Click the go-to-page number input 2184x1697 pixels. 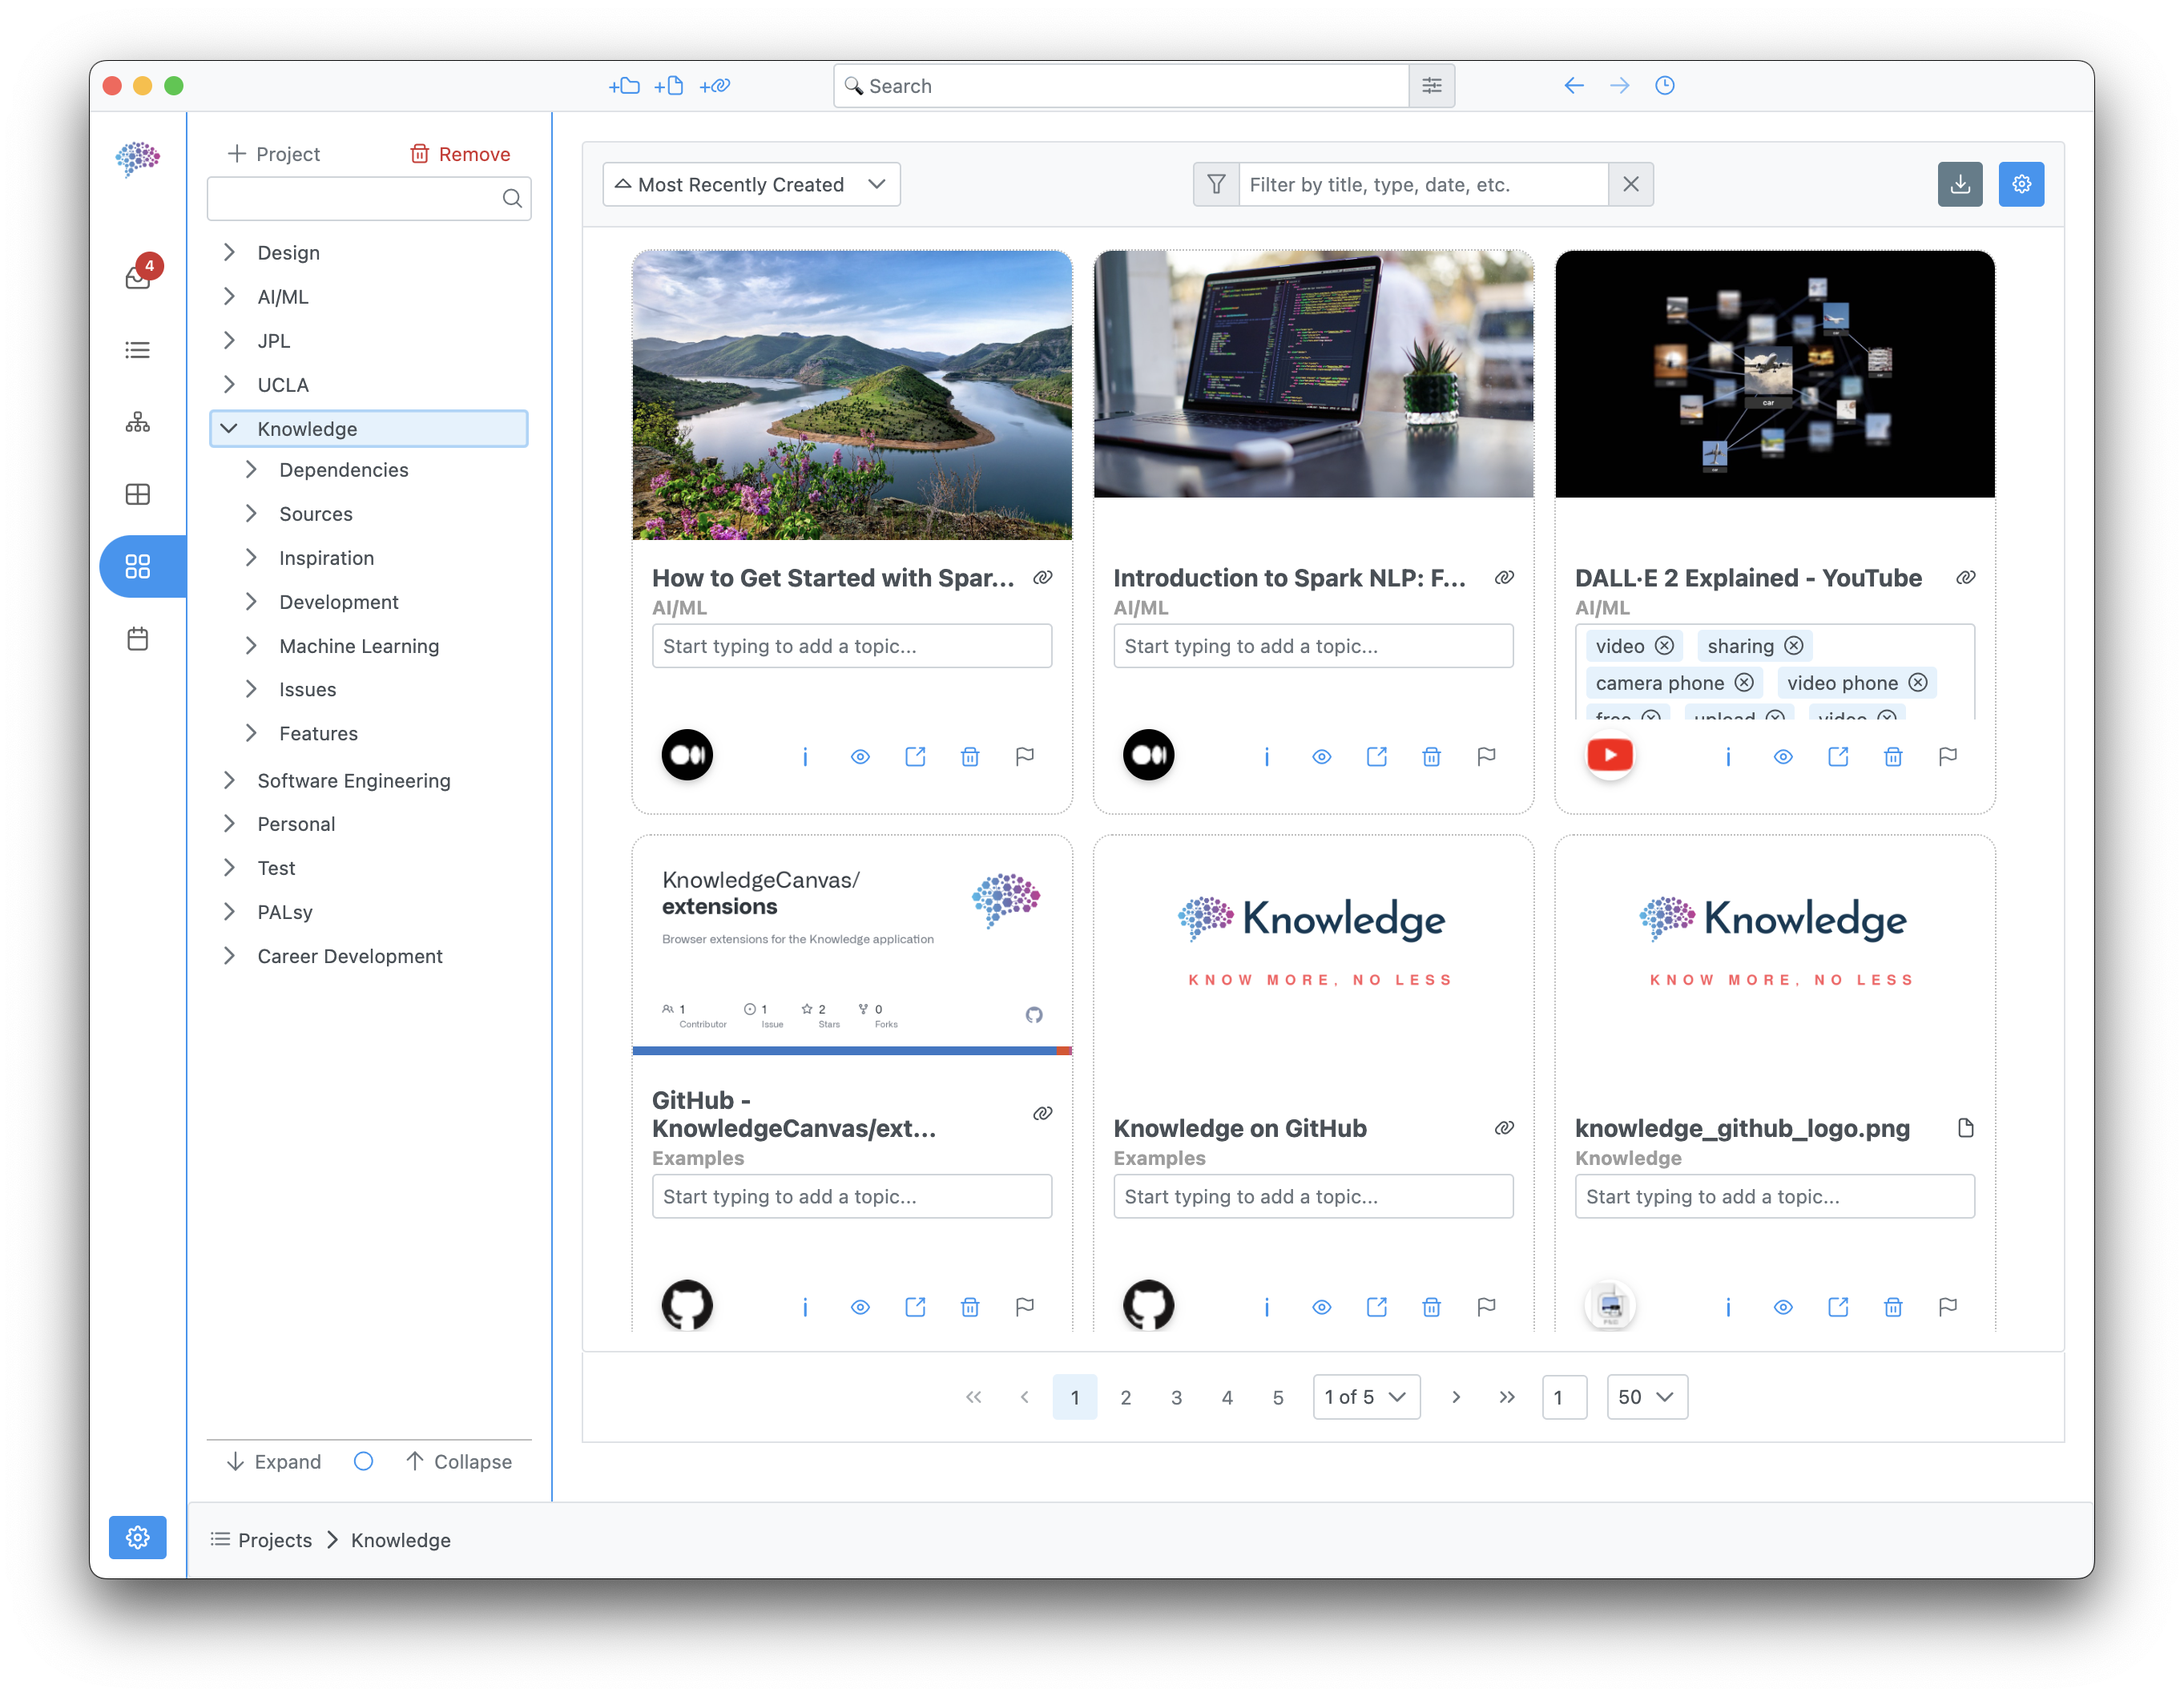pos(1564,1397)
